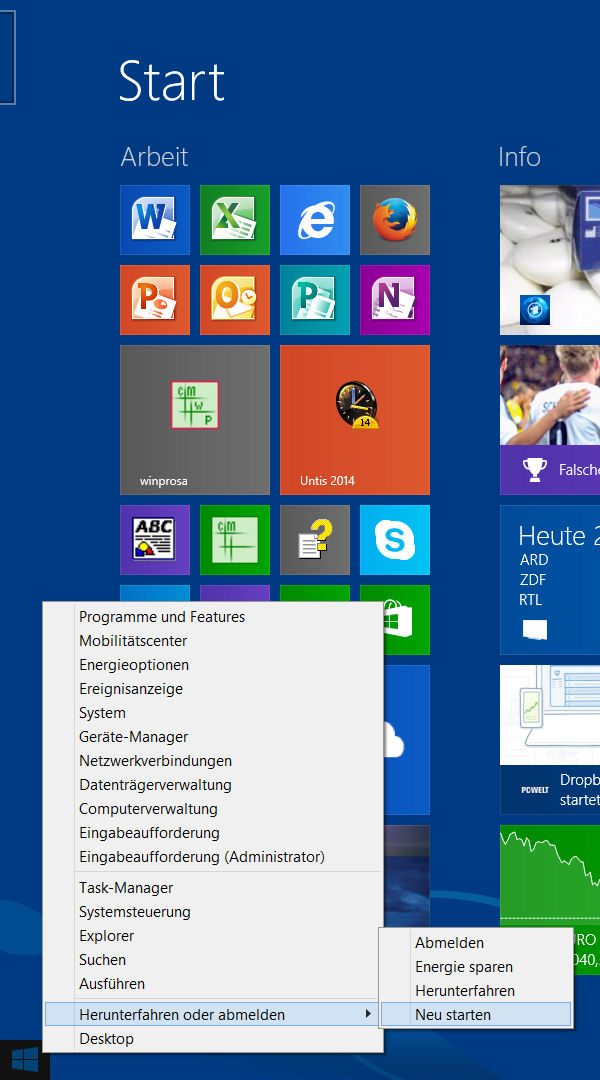
Task: Click the Windows Start button
Action: [25, 1059]
